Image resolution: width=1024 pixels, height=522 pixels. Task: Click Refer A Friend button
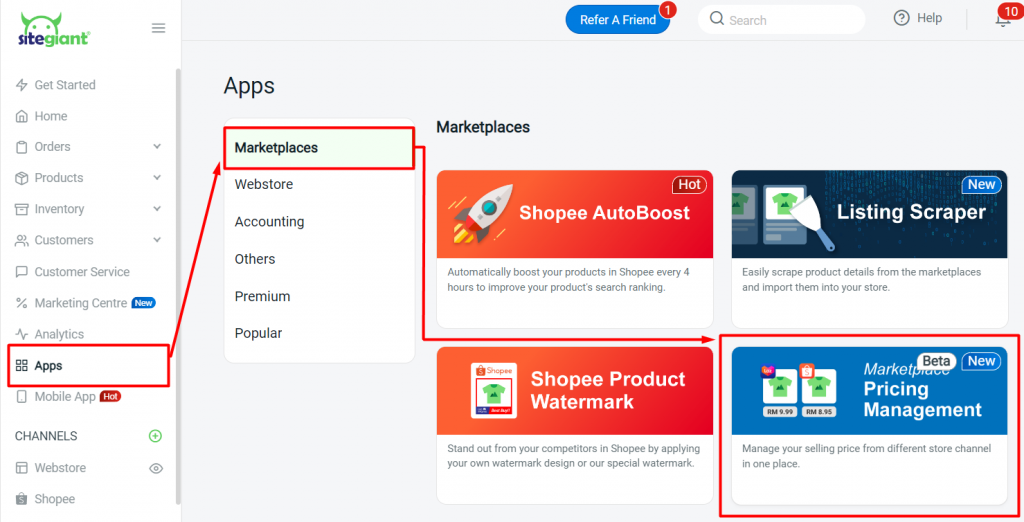[x=618, y=20]
